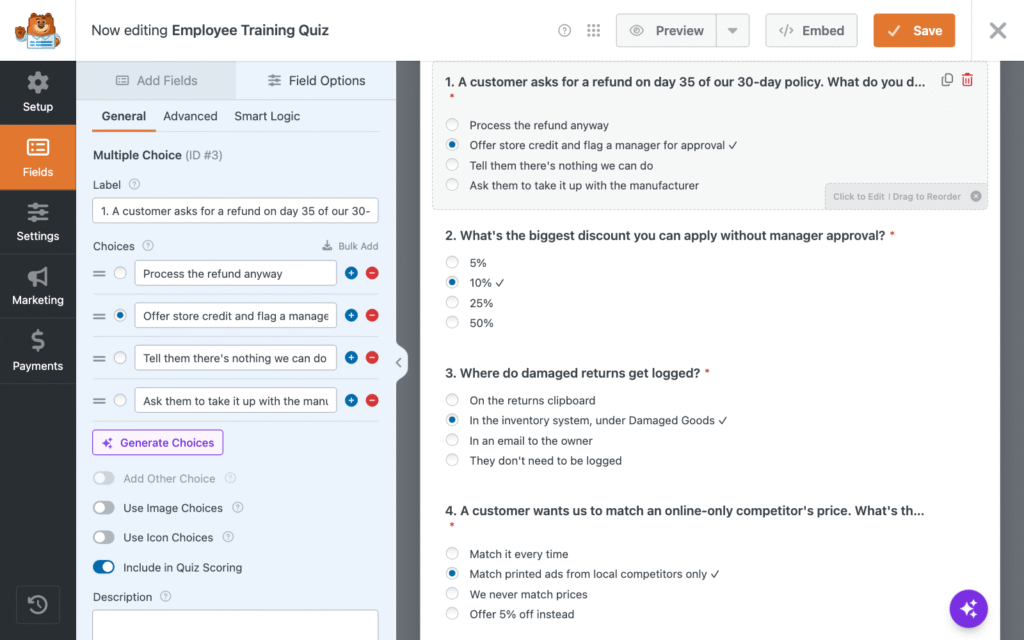Viewport: 1024px width, 640px height.
Task: Select question 4 competitor's price heading
Action: tap(684, 511)
